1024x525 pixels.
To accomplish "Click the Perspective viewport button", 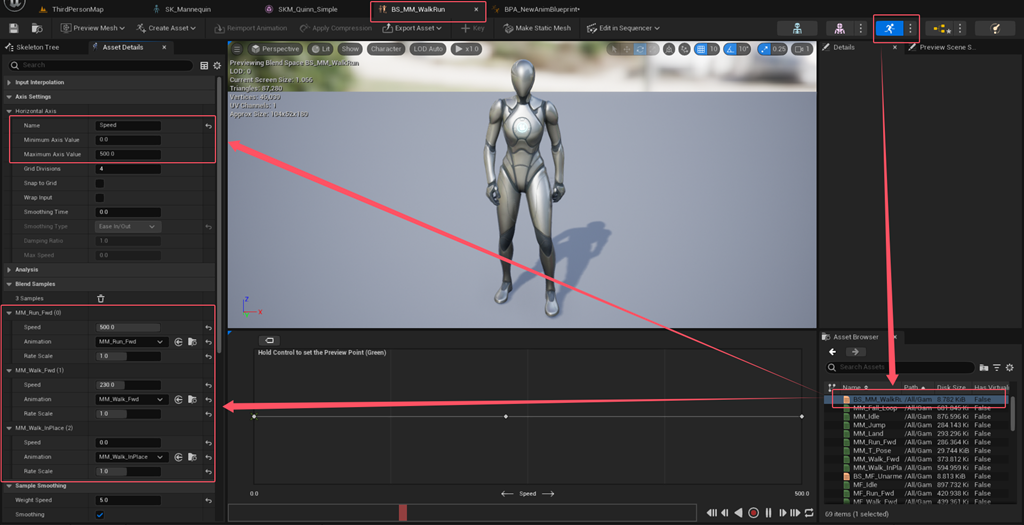I will tap(276, 49).
